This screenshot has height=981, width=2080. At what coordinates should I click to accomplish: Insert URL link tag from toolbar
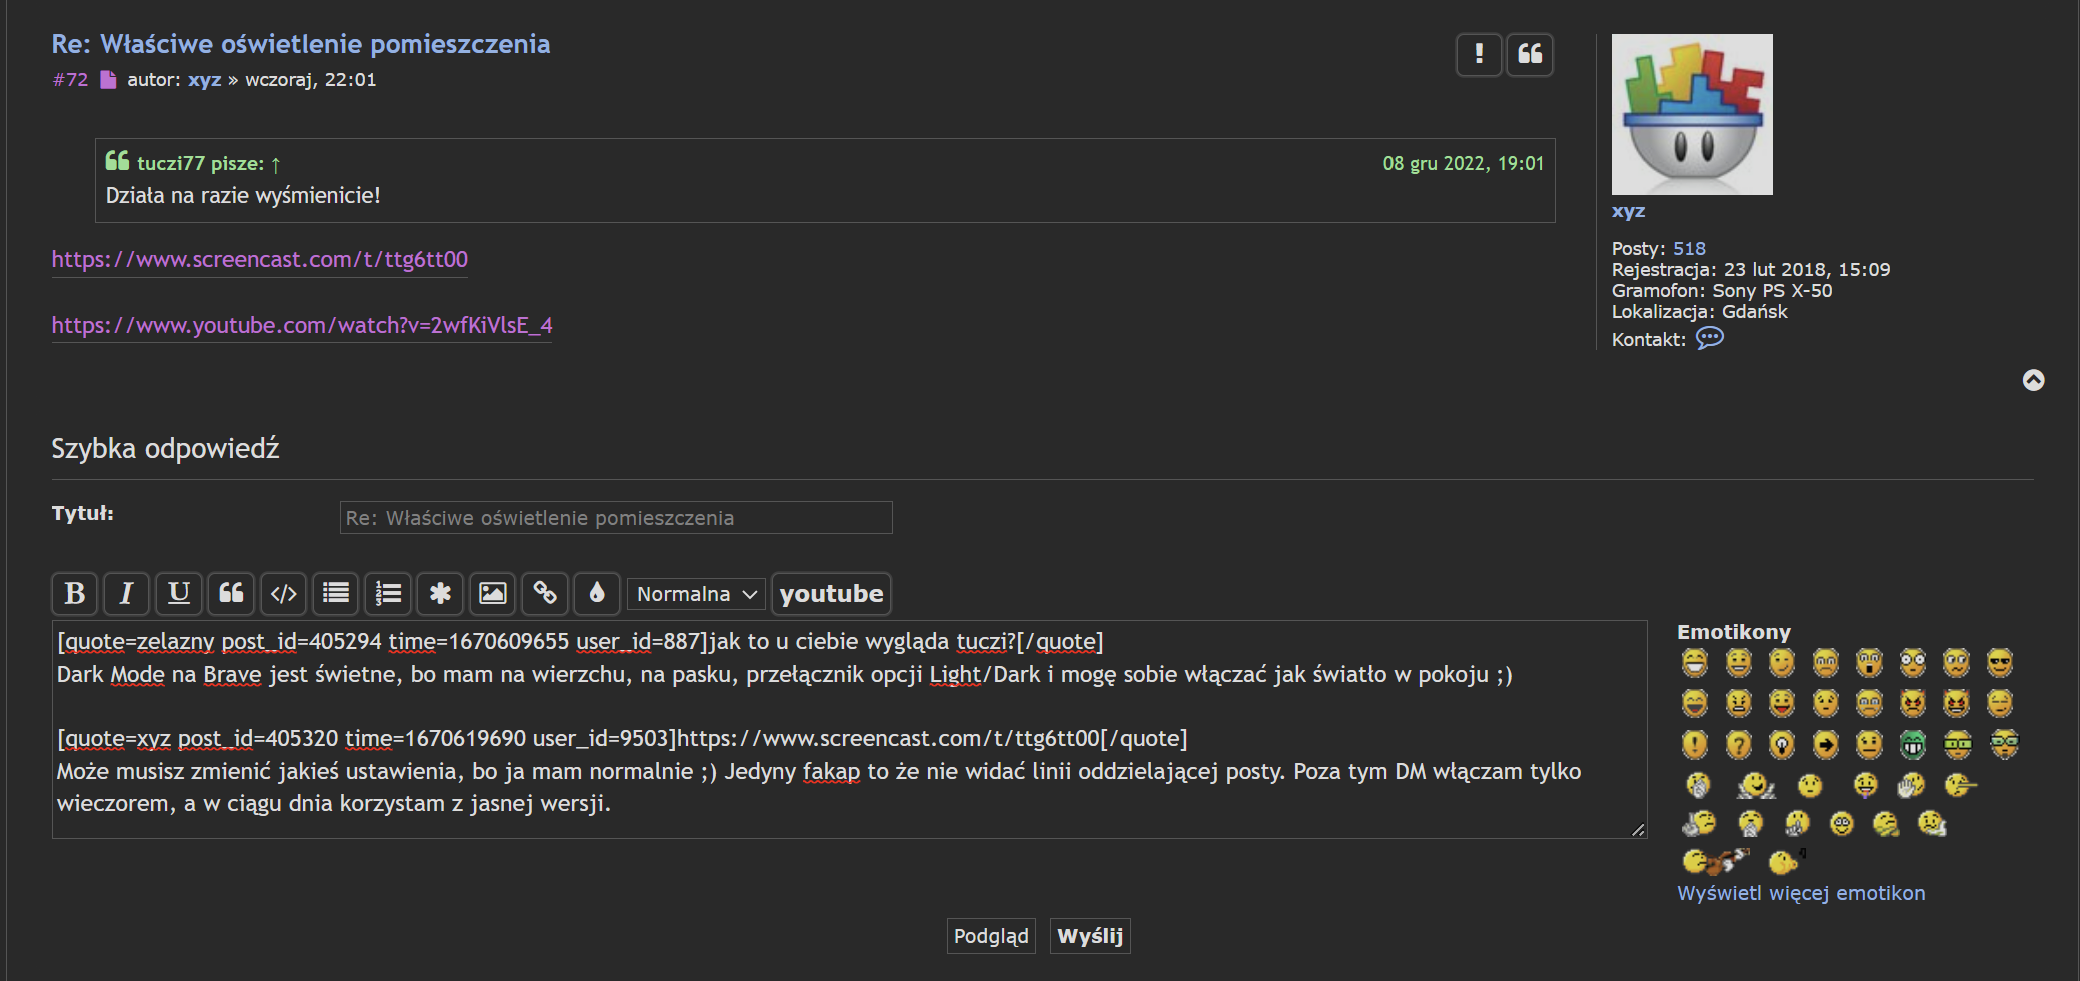(x=545, y=594)
